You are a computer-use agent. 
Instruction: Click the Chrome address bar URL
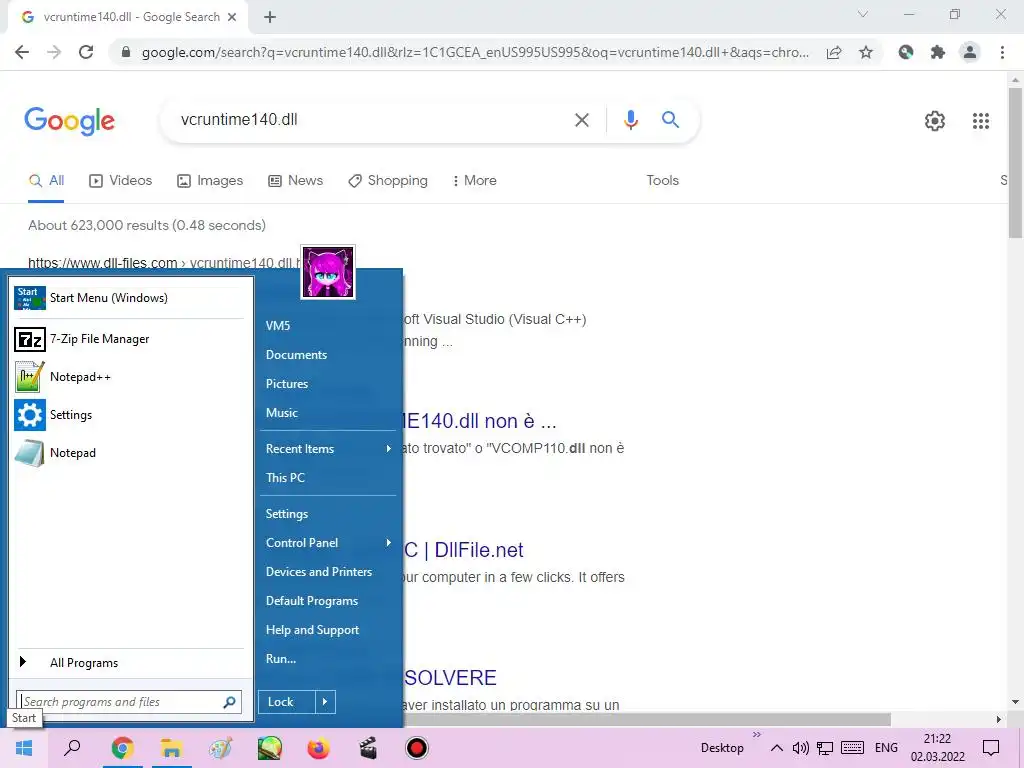[x=475, y=53]
